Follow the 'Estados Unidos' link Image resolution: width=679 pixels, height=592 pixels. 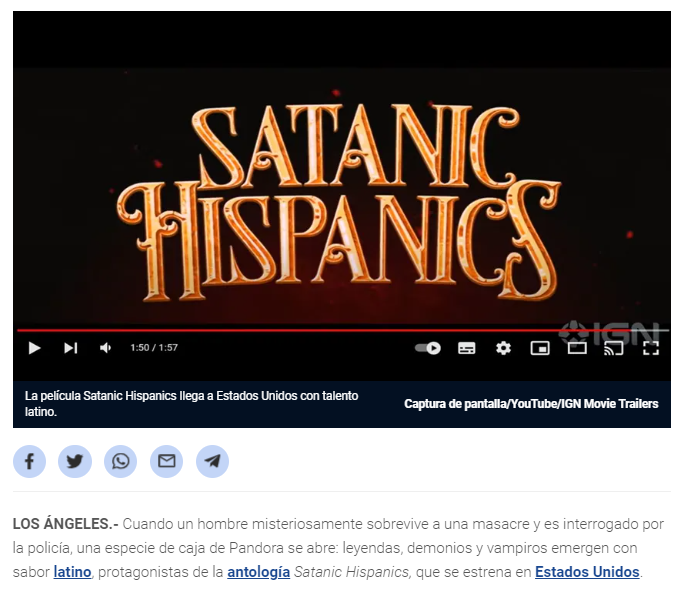tap(587, 572)
